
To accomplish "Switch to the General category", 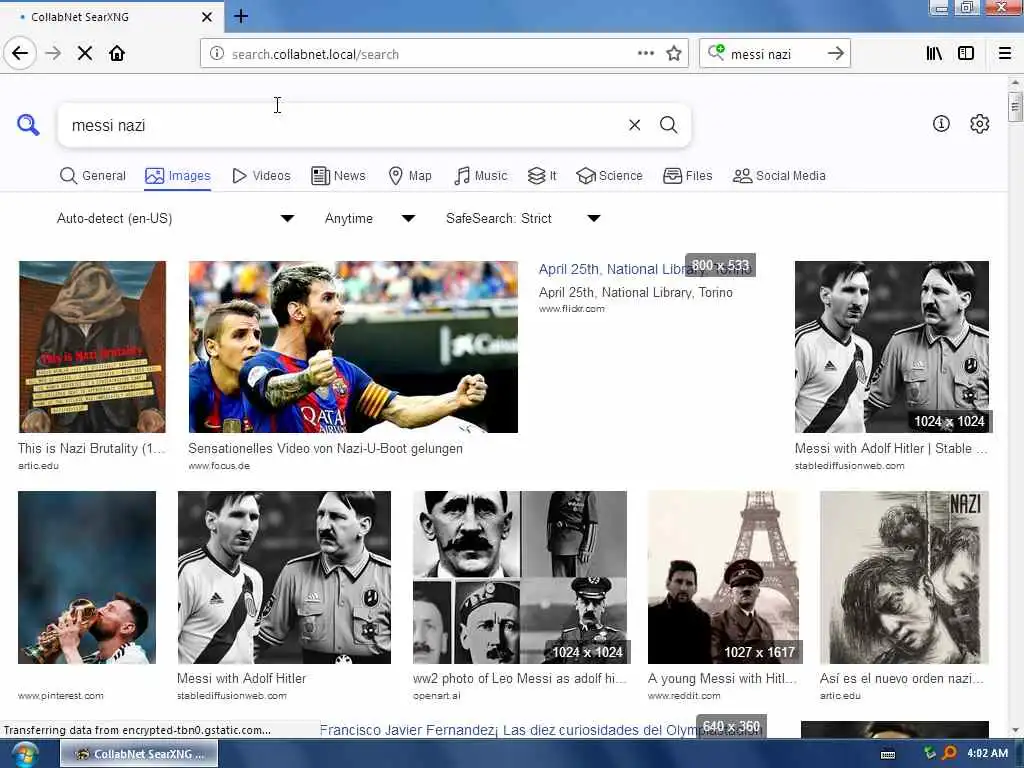I will click(x=93, y=176).
